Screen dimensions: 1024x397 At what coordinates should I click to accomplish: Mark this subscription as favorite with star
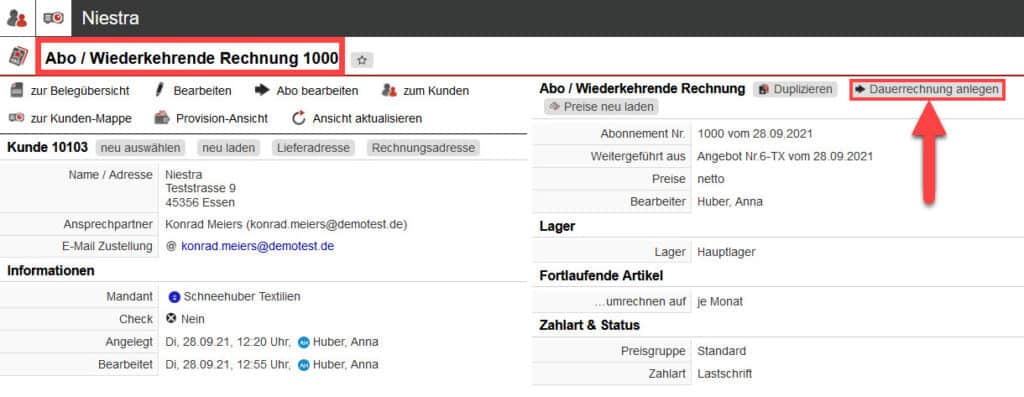[362, 60]
